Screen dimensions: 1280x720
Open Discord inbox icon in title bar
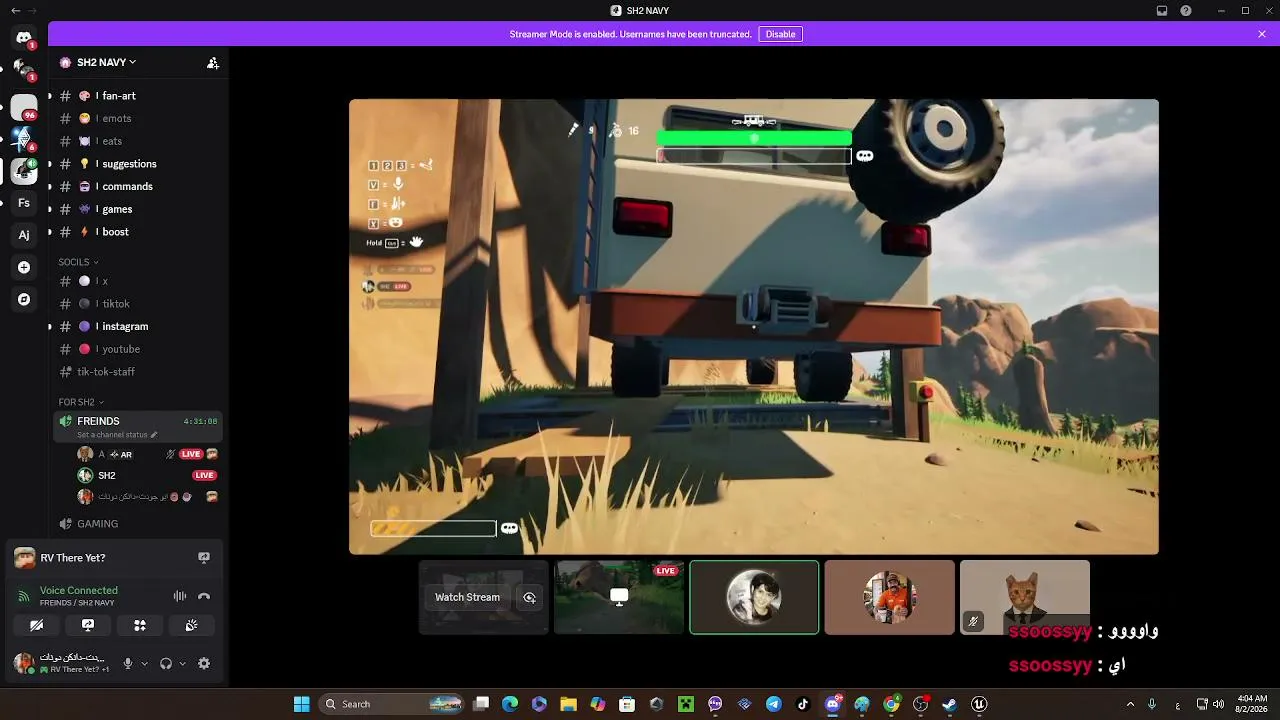pyautogui.click(x=1162, y=11)
